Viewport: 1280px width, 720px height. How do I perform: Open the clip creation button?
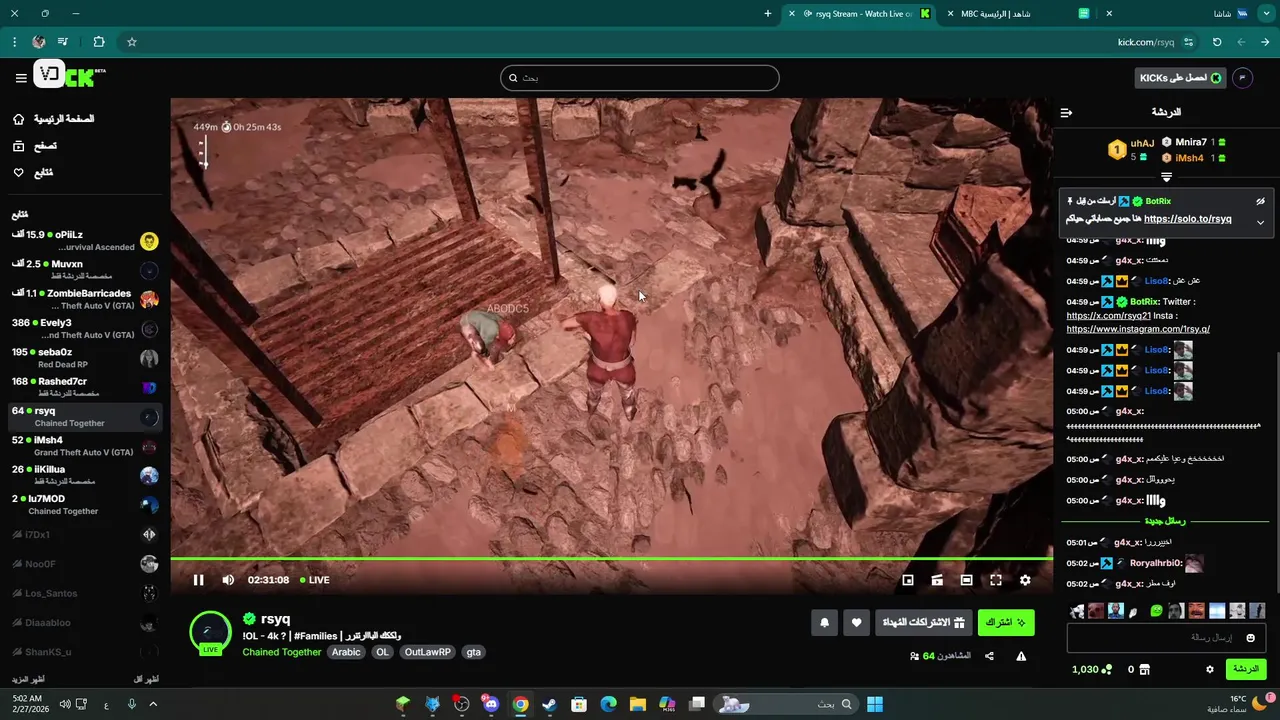click(937, 580)
